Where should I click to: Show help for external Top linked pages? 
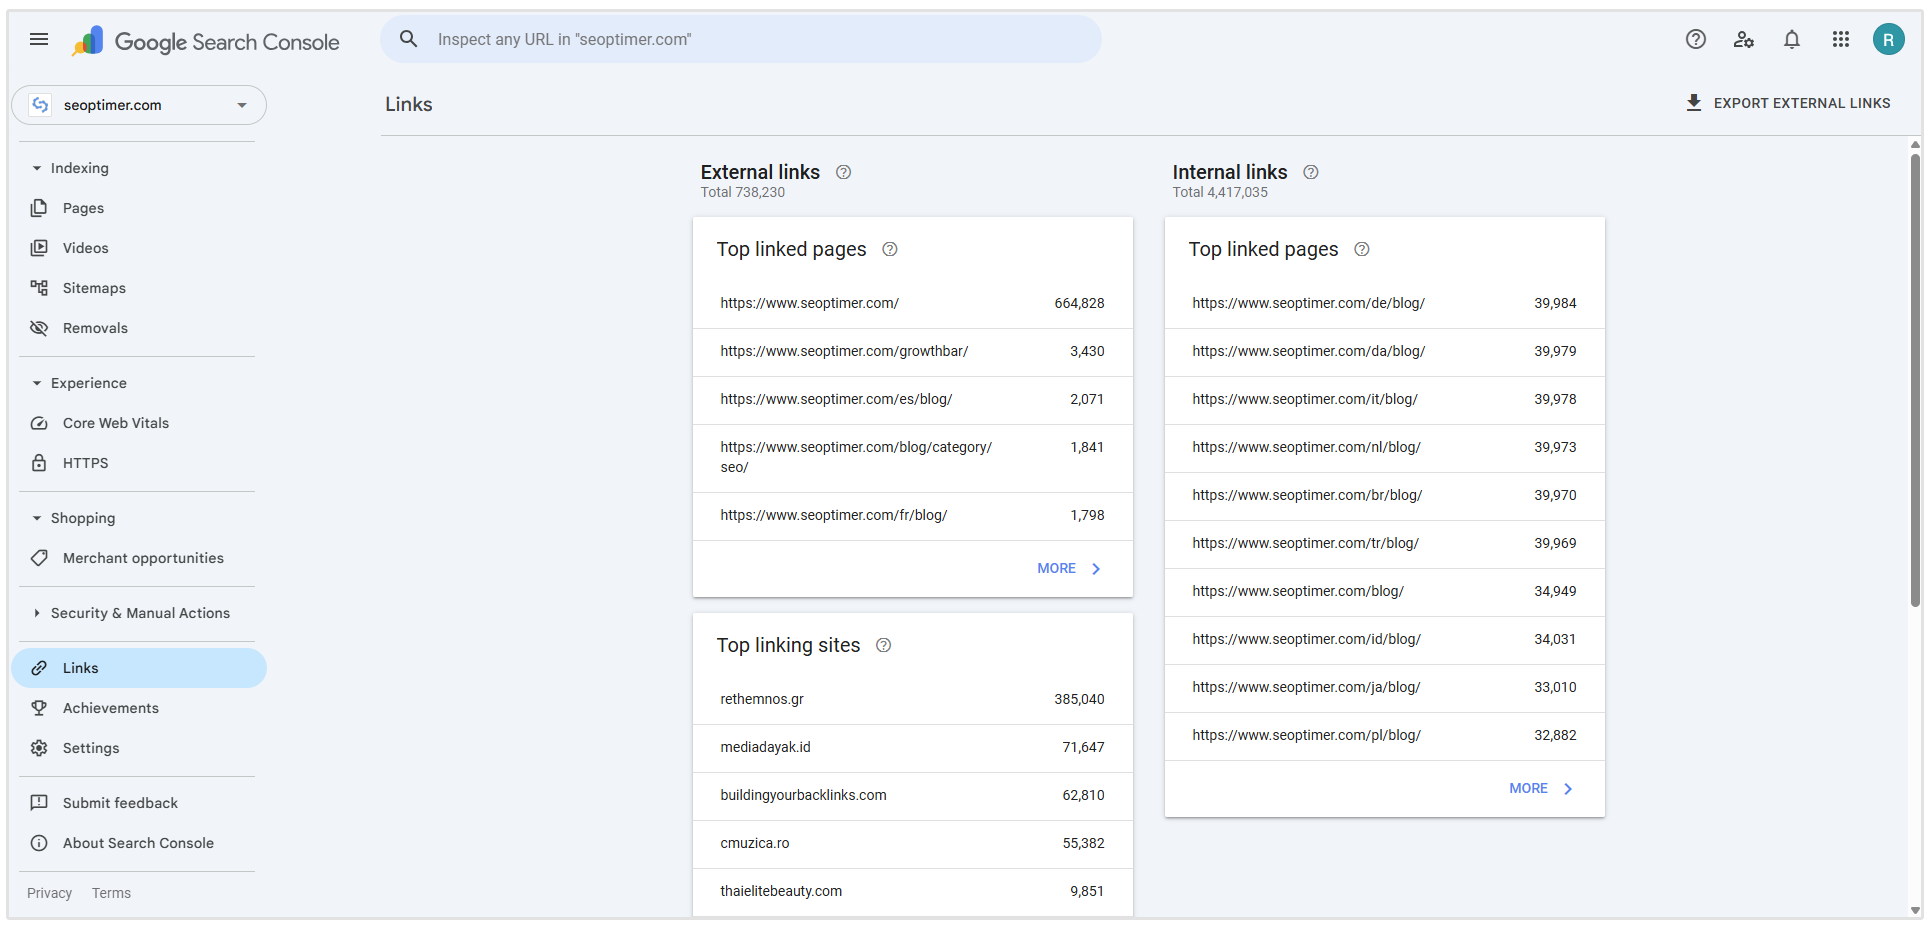click(890, 249)
